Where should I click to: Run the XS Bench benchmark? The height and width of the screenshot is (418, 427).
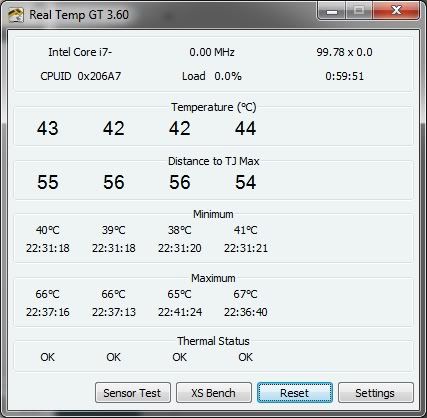[x=214, y=393]
